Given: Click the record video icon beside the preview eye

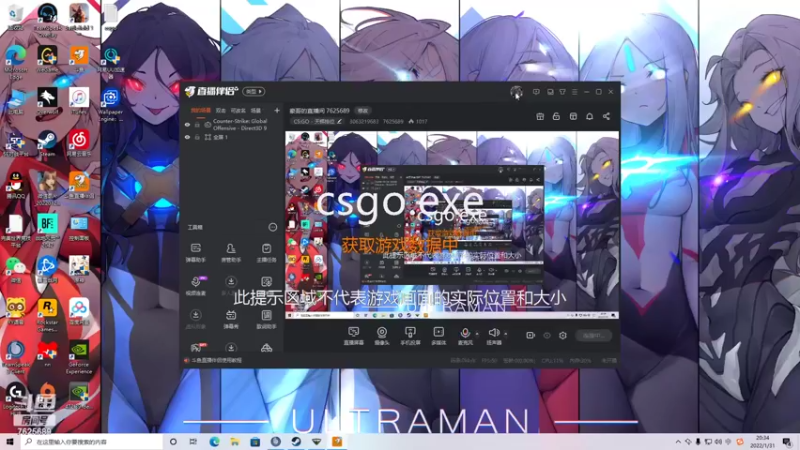Looking at the screenshot, I should 531,336.
